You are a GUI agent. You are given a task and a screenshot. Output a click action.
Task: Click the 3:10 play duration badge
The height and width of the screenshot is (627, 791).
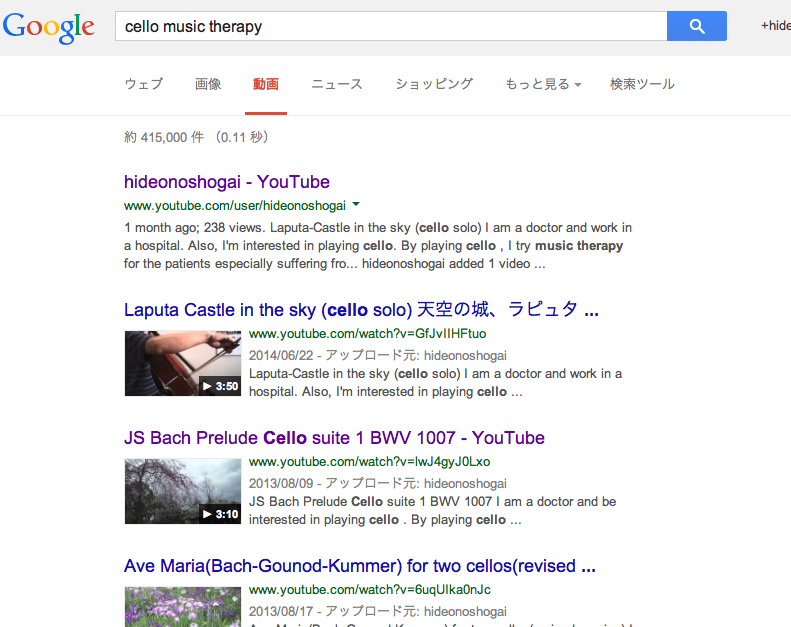click(x=220, y=515)
